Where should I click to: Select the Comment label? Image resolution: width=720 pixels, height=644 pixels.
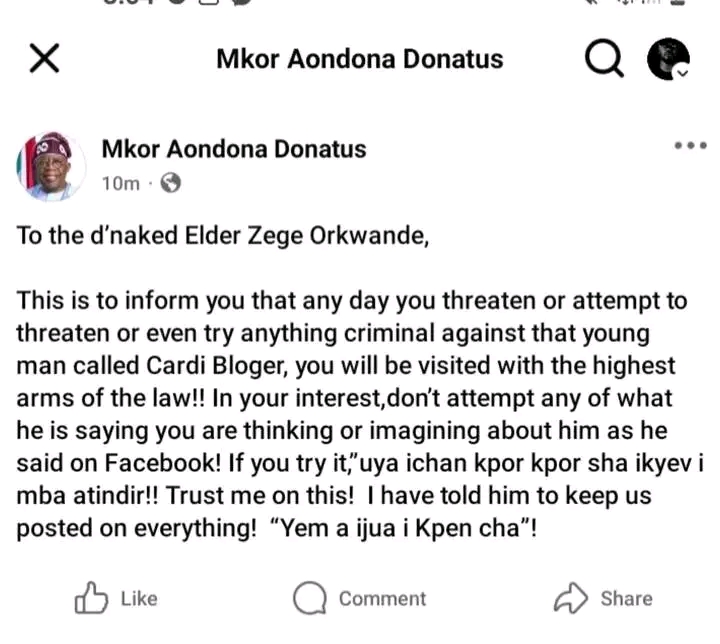(x=382, y=599)
